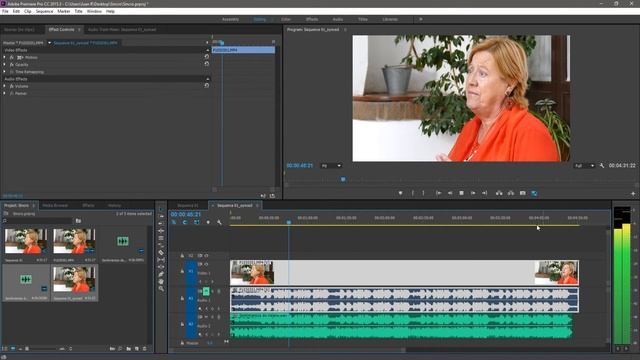This screenshot has width=640, height=360.
Task: Click the Export Frame camera icon
Action: [522, 193]
